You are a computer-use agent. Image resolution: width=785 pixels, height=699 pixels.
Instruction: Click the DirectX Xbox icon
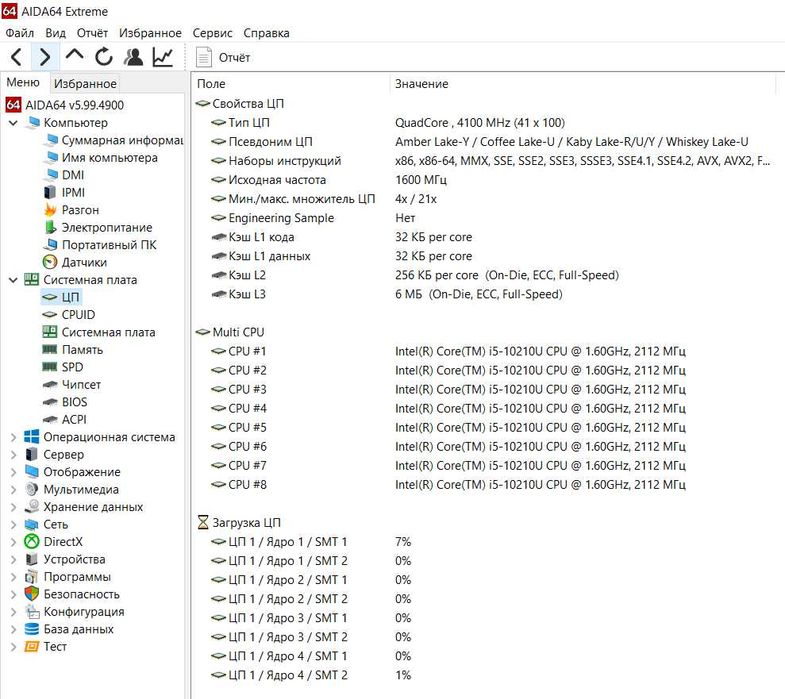32,542
